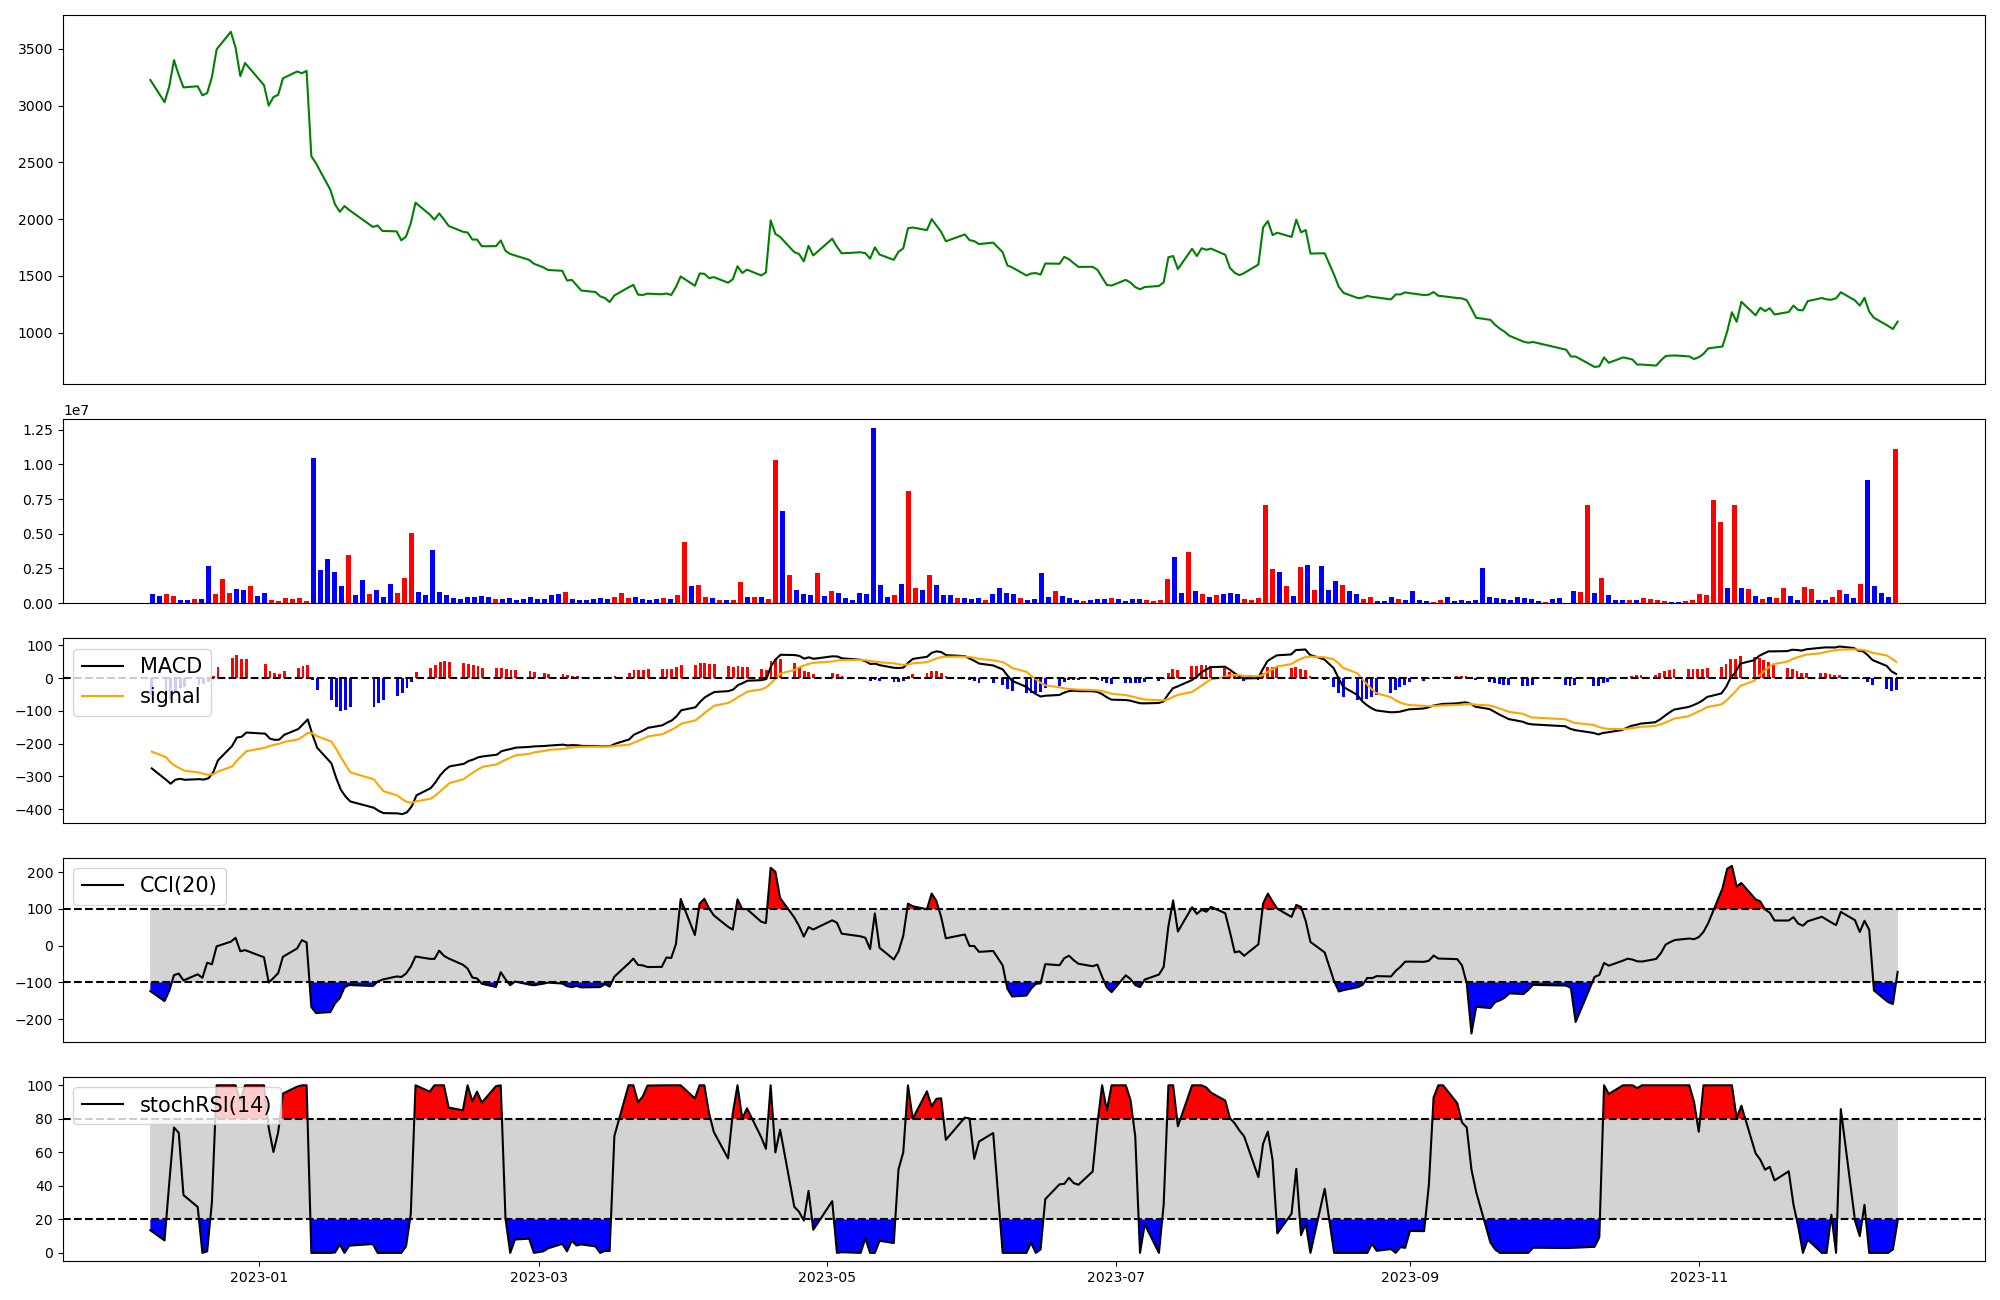Click the 2023-03 date axis label
This screenshot has width=2000, height=1300.
click(x=539, y=1277)
